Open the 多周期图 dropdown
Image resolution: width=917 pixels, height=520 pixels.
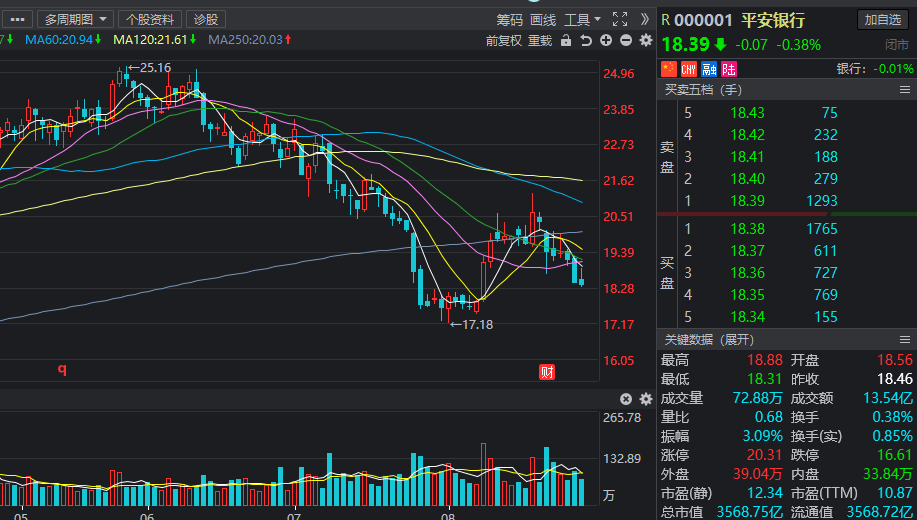75,19
